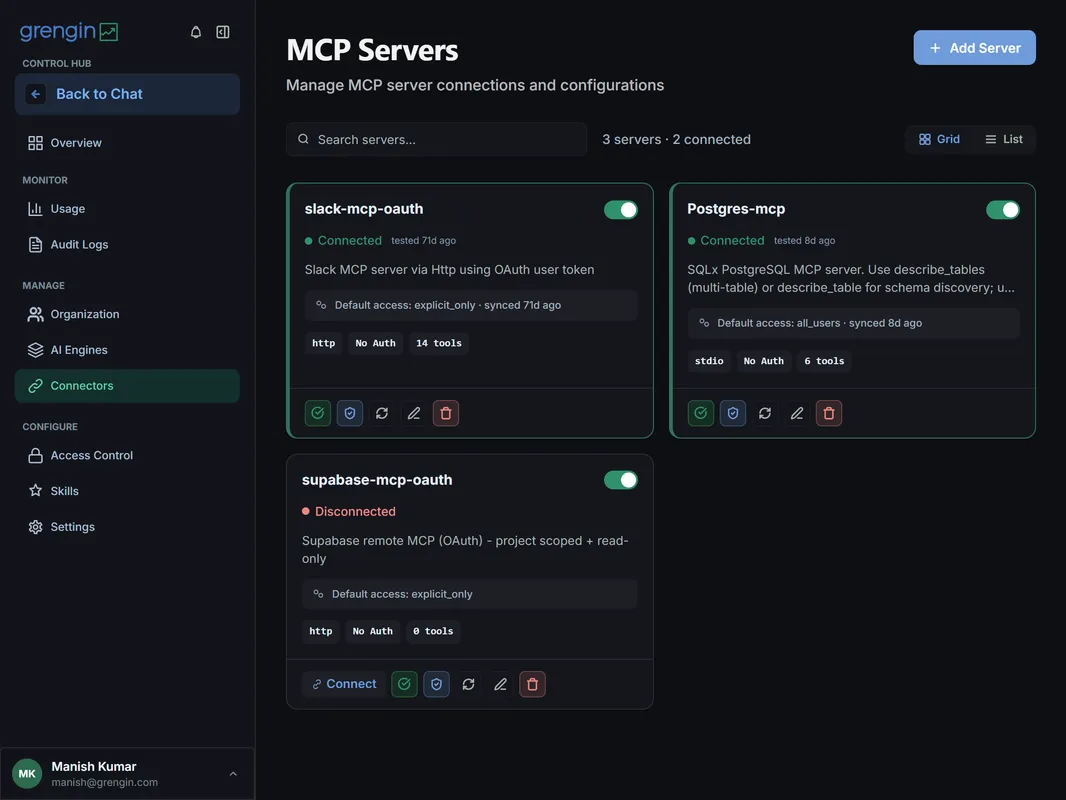Open Organization settings

127,314
